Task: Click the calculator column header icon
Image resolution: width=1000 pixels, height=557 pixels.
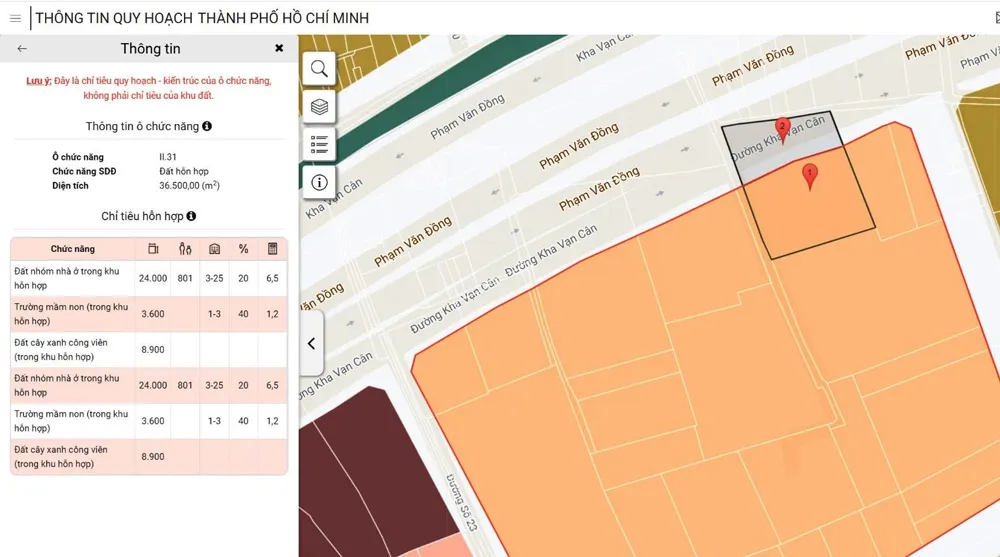Action: [x=272, y=249]
